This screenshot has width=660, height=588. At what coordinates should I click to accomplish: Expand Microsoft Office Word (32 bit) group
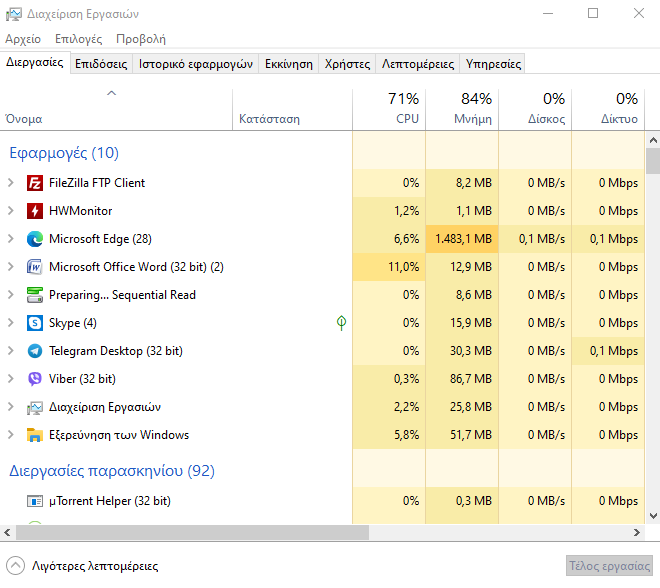[x=11, y=266]
